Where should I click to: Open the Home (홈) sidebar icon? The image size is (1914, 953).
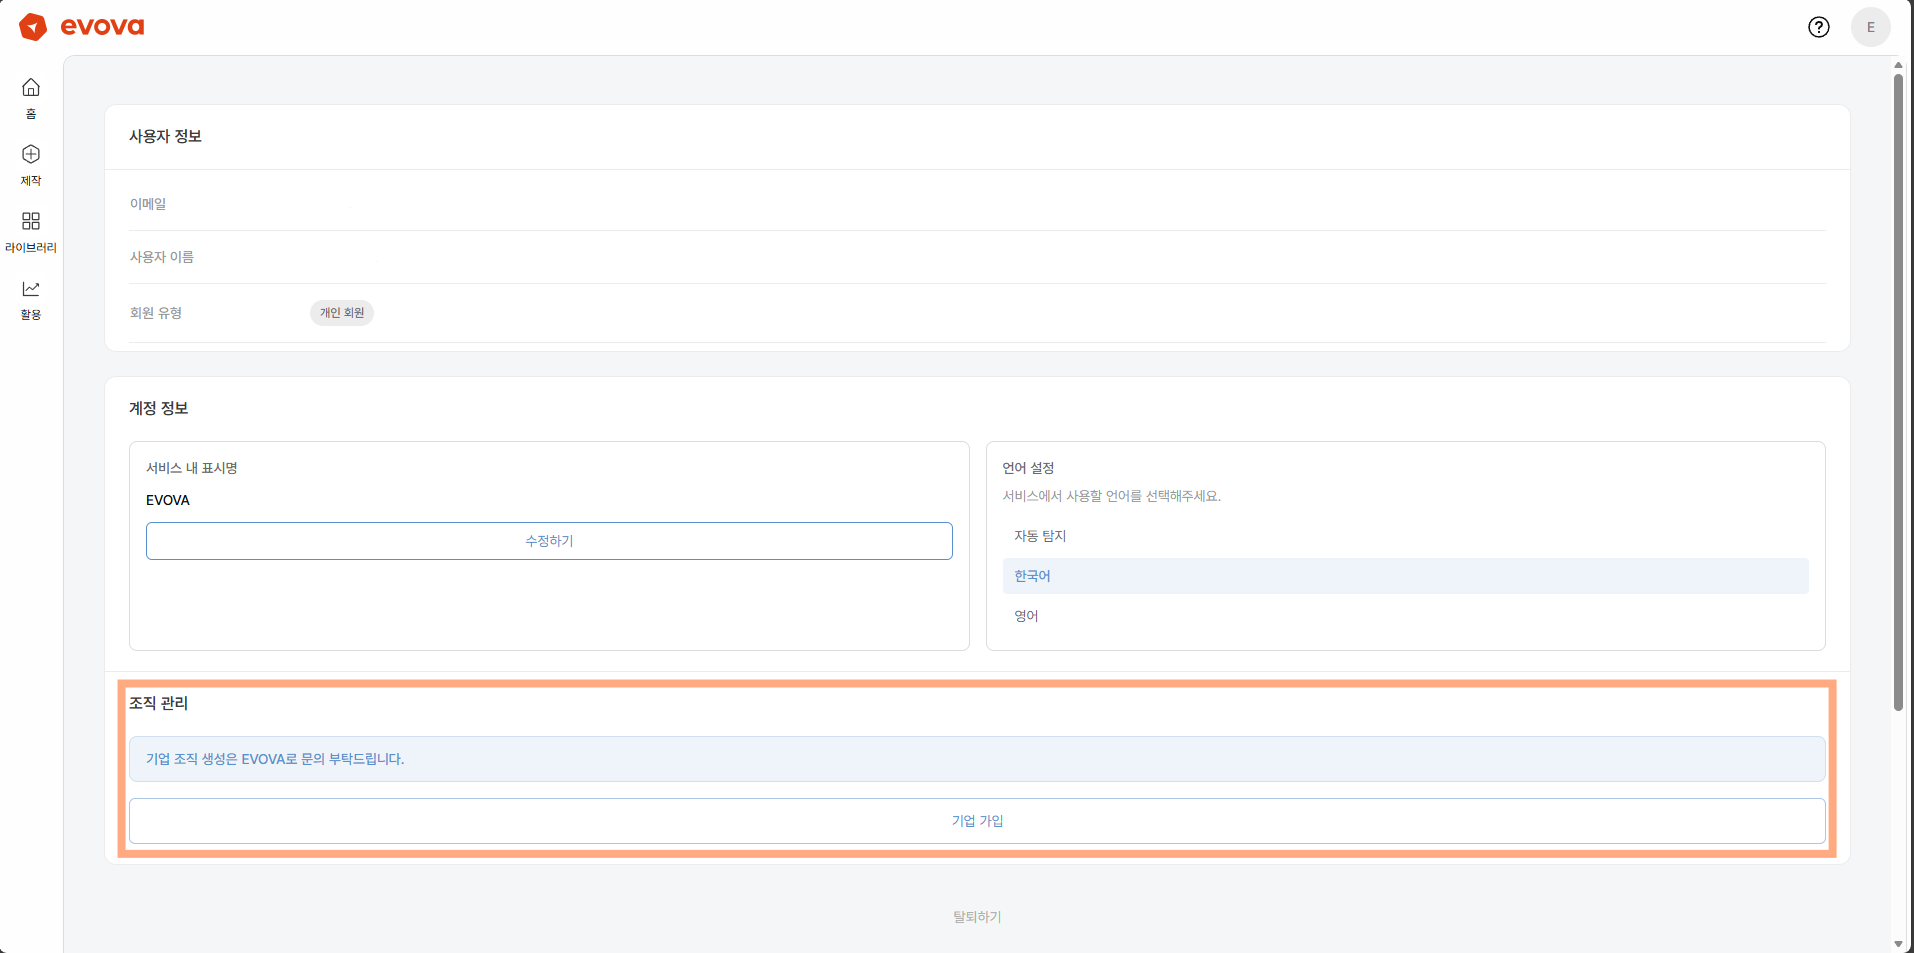click(31, 88)
